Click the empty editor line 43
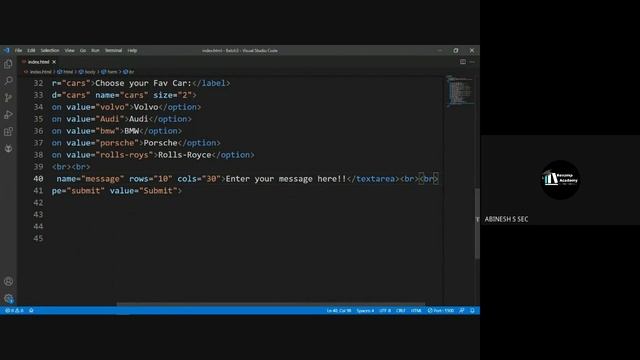The width and height of the screenshot is (640, 360). (245, 215)
